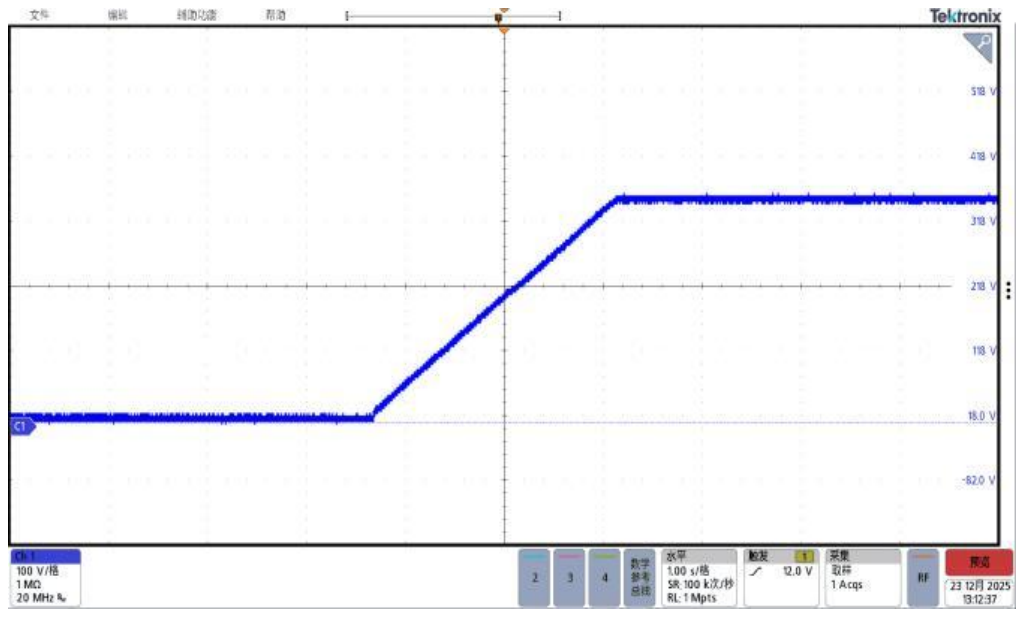The height and width of the screenshot is (617, 1024).
Task: Select the C1 channel ground marker
Action: 22,426
